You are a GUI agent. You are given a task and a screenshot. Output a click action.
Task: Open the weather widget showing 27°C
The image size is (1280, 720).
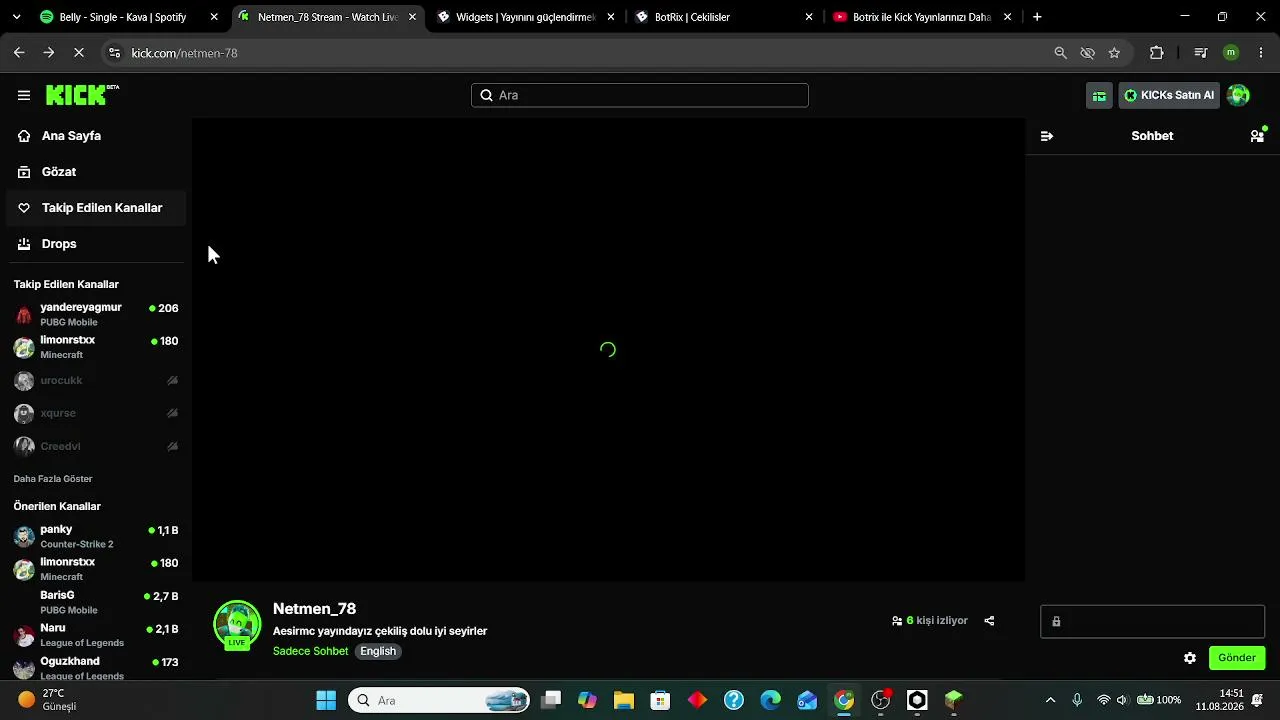47,700
